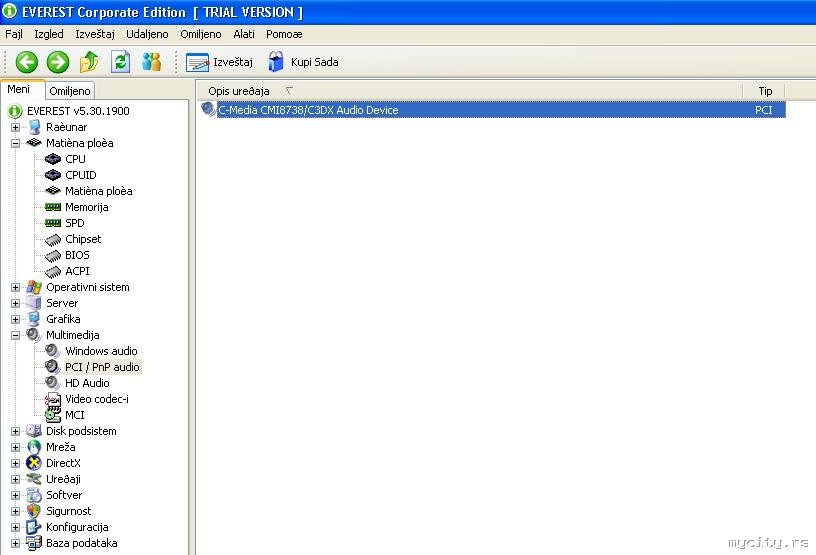Select C-Media CMI8738/C3DX Audio Device row

pyautogui.click(x=493, y=110)
